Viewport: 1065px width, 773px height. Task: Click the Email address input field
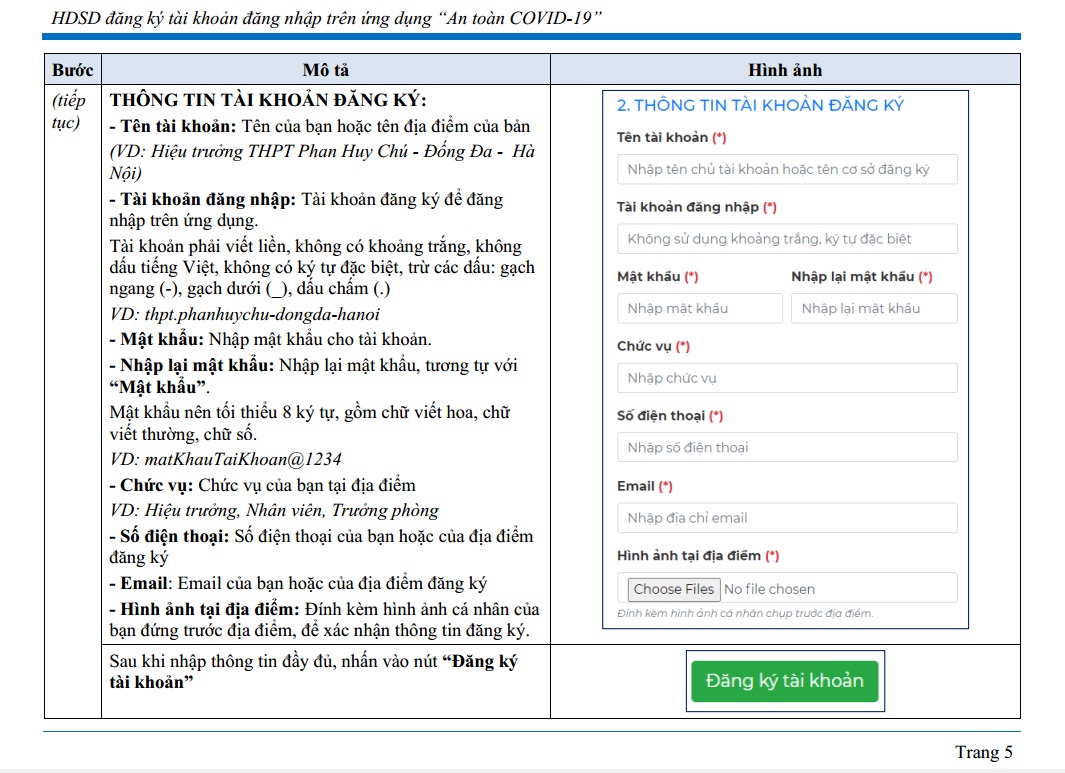tap(786, 518)
